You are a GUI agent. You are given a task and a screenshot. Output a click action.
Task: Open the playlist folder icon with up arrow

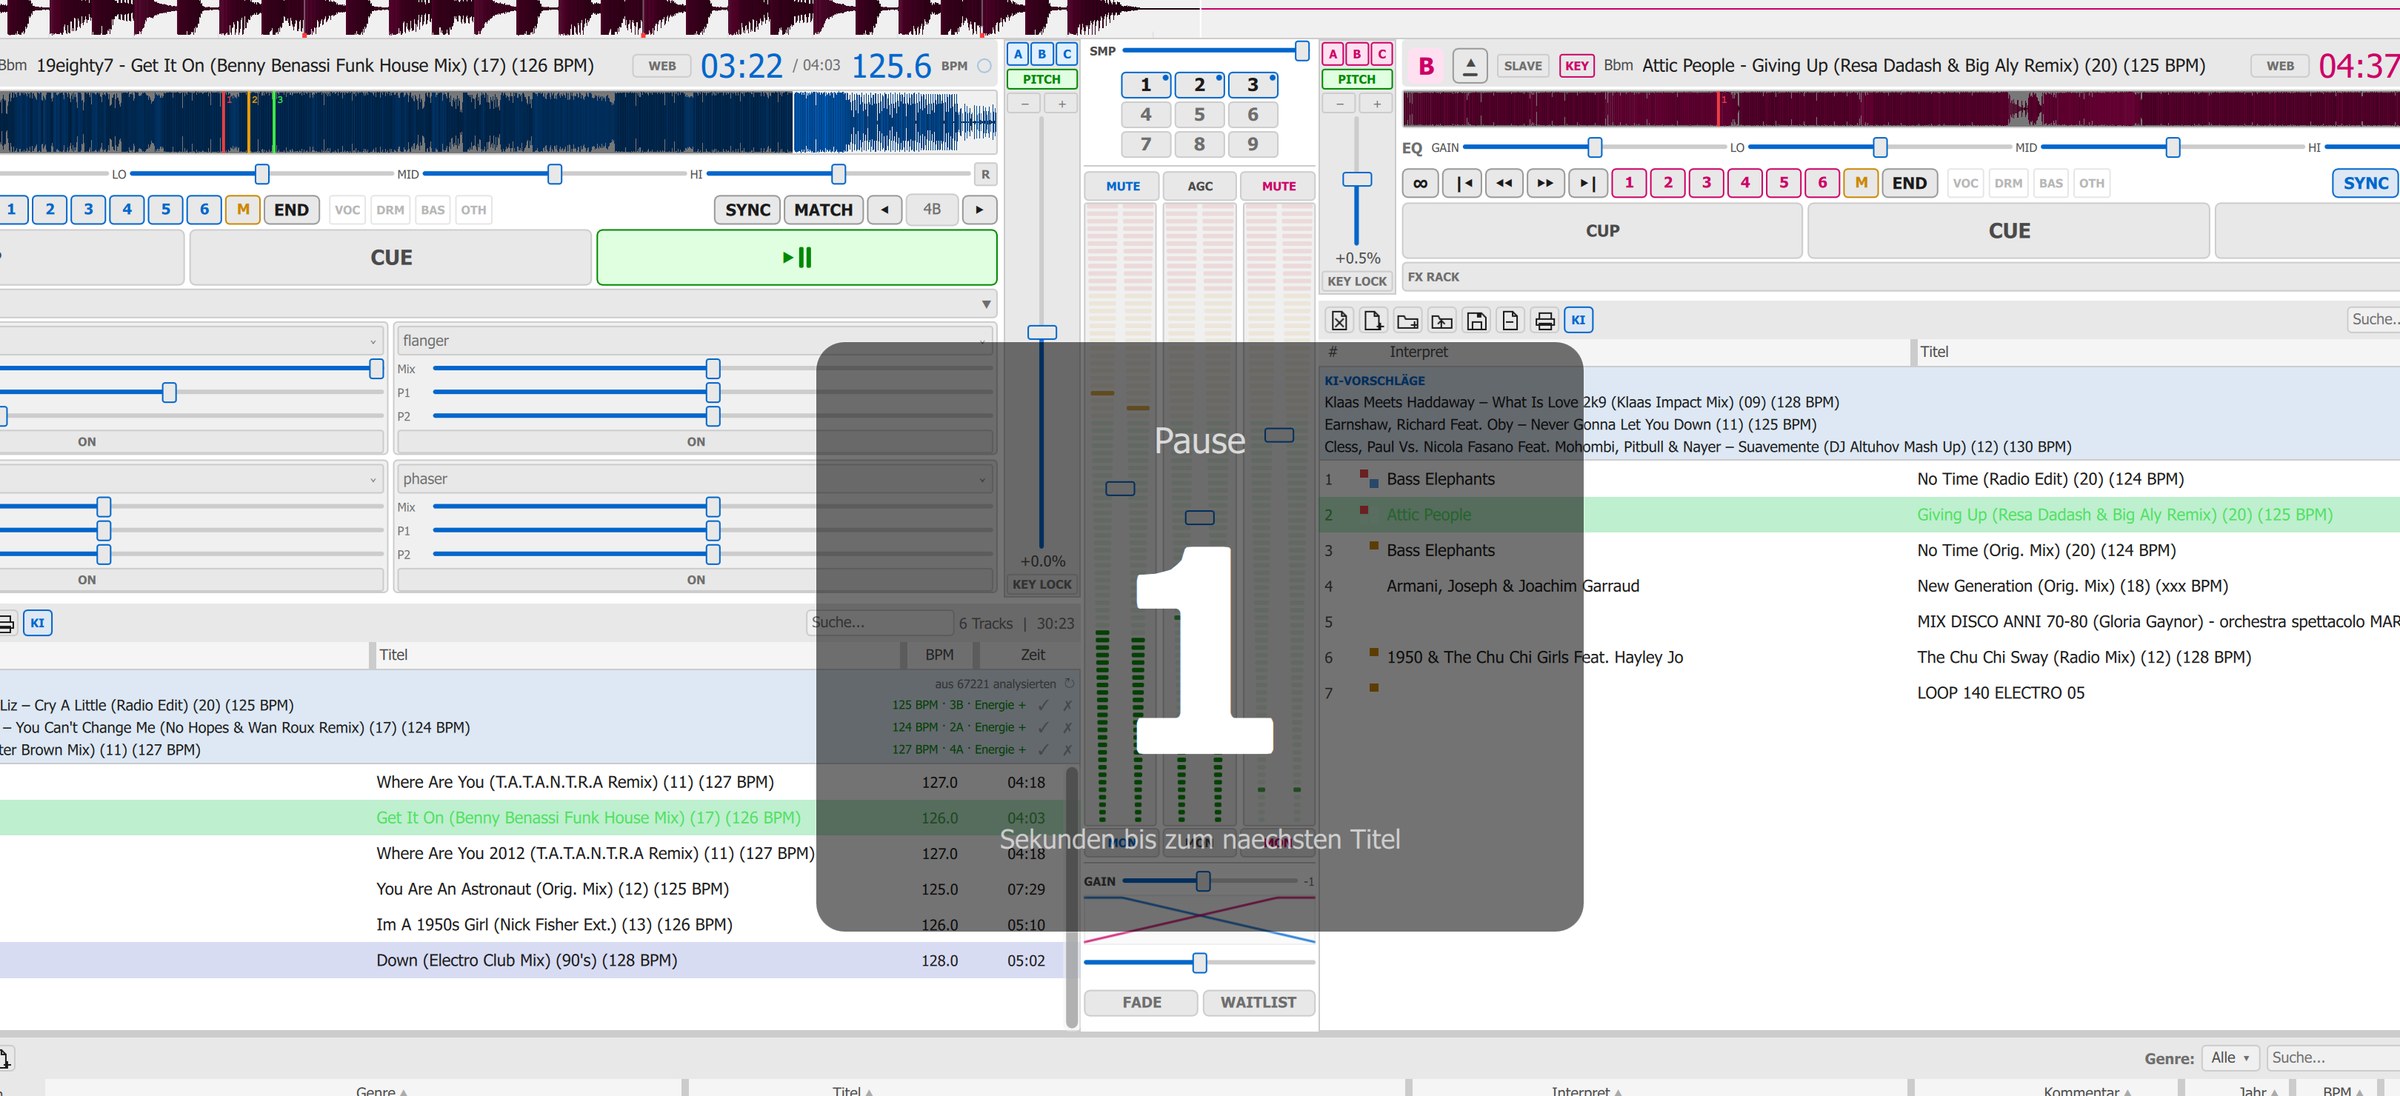click(1442, 320)
